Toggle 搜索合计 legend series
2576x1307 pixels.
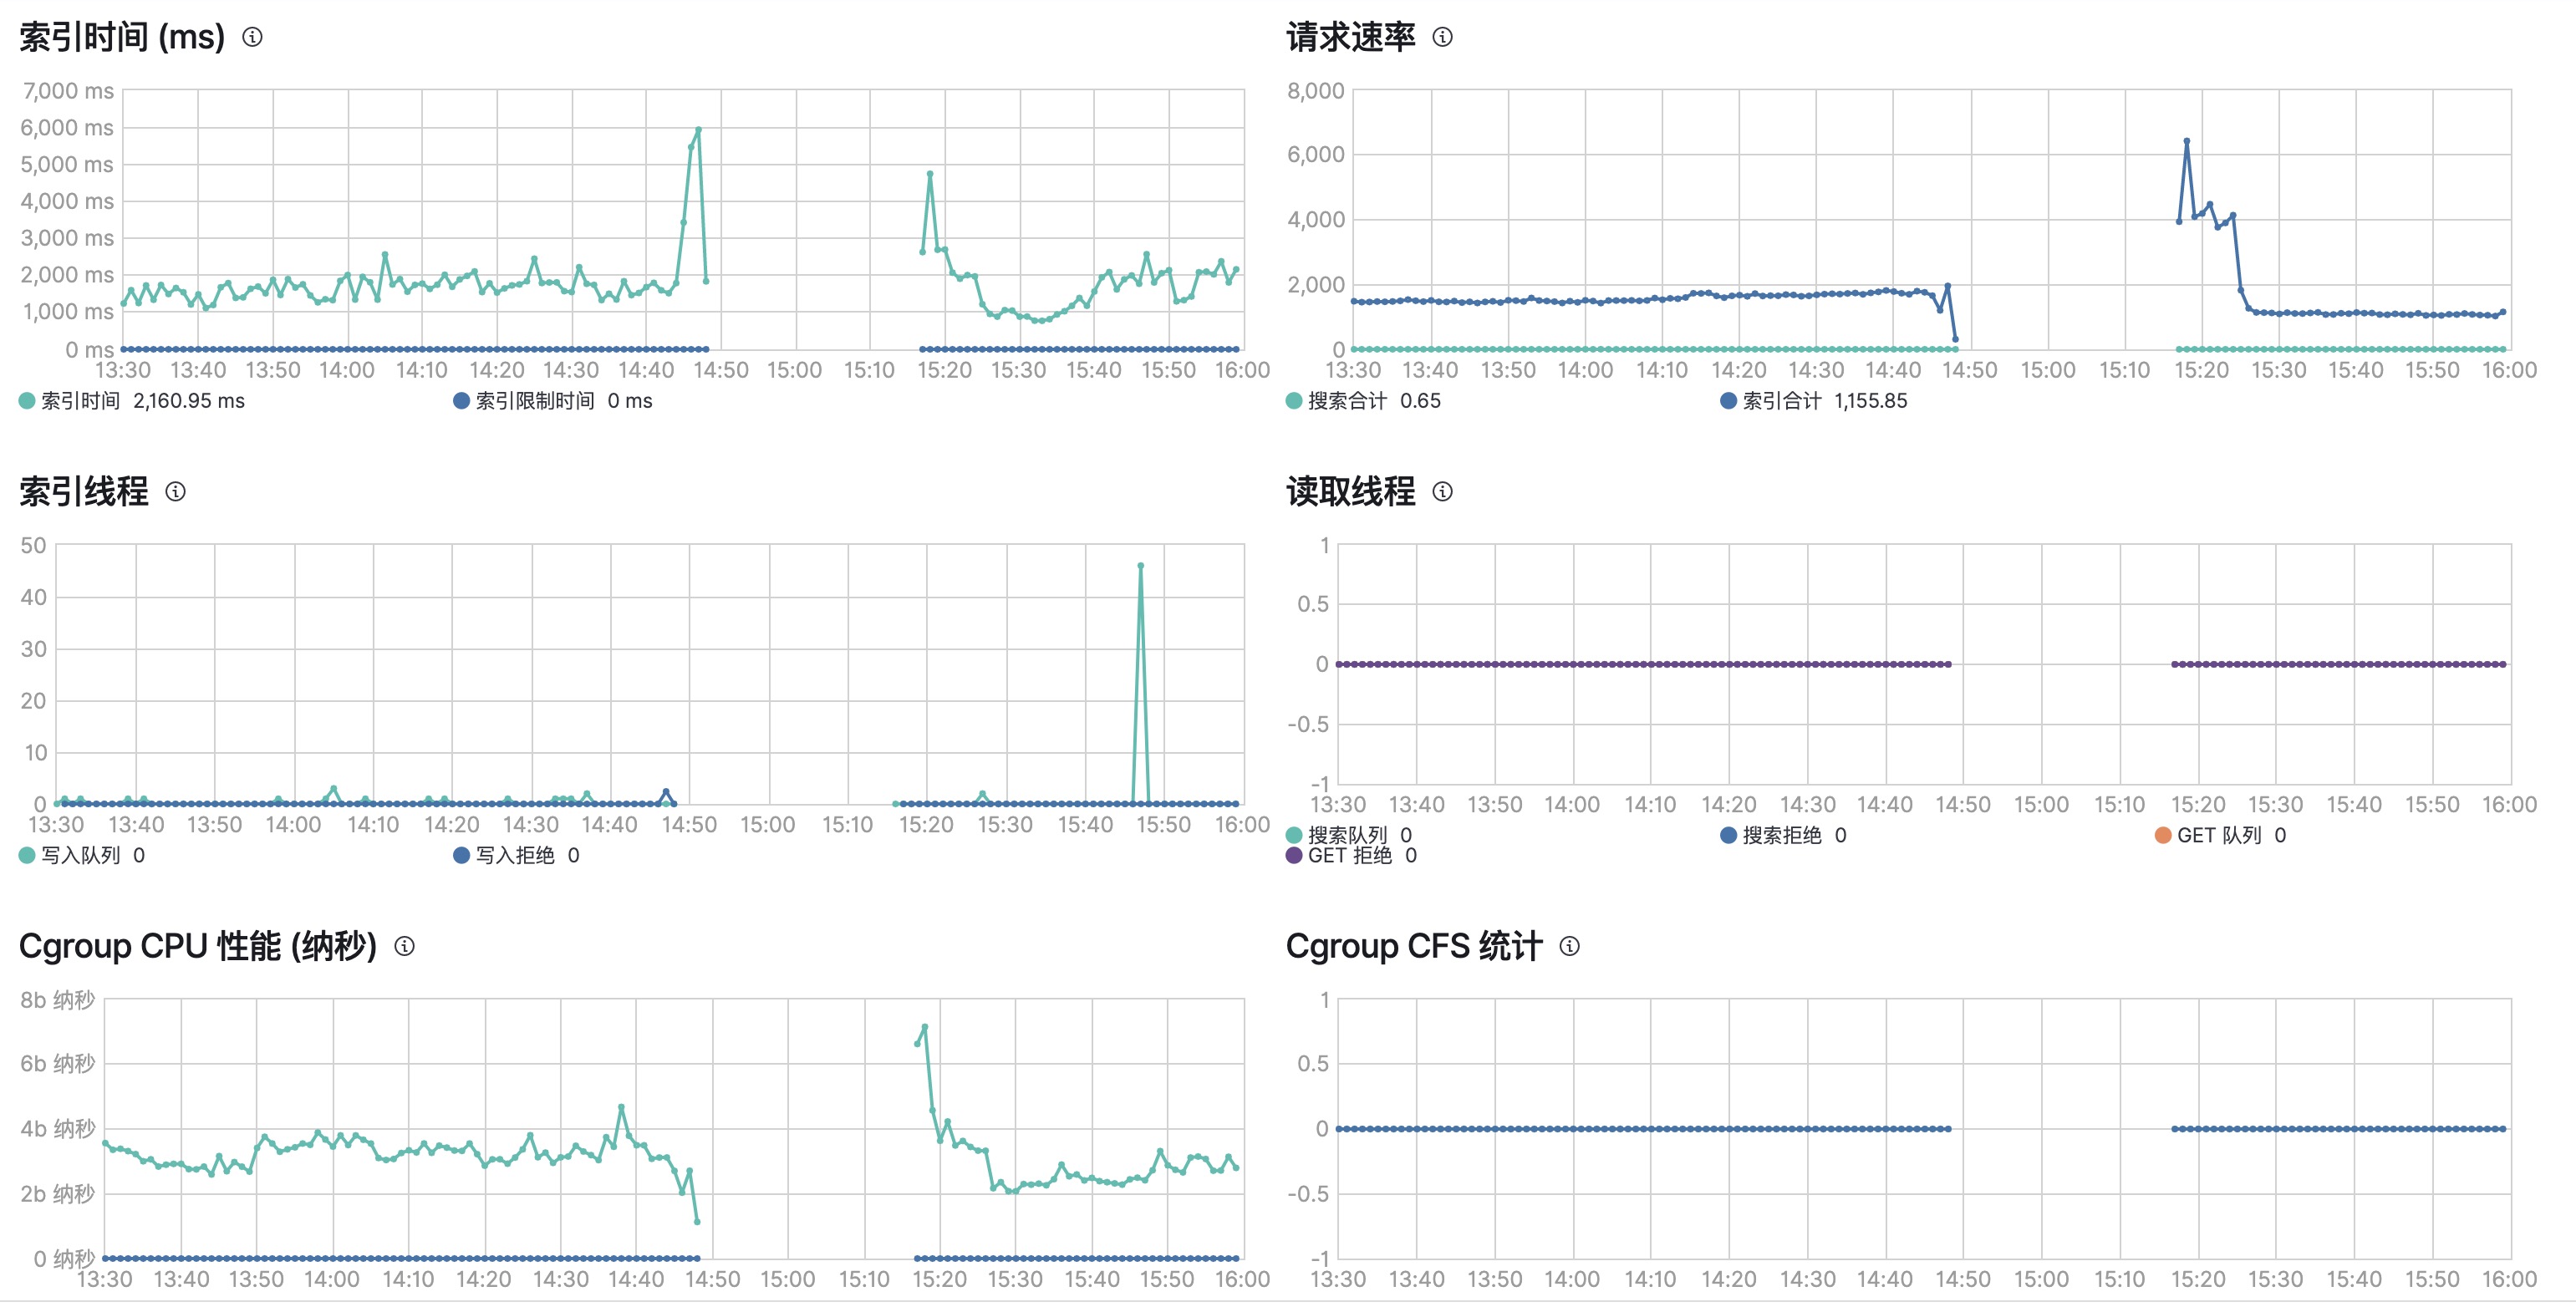1363,401
